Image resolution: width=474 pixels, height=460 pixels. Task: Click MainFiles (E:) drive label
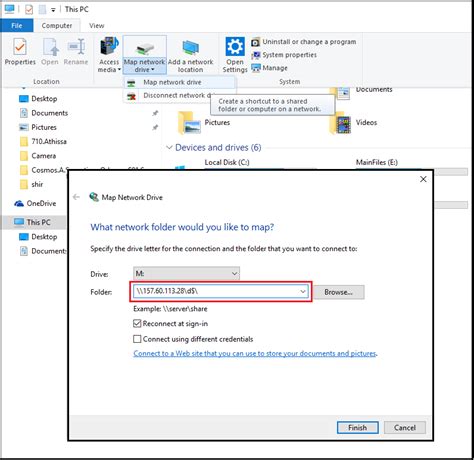click(x=377, y=162)
